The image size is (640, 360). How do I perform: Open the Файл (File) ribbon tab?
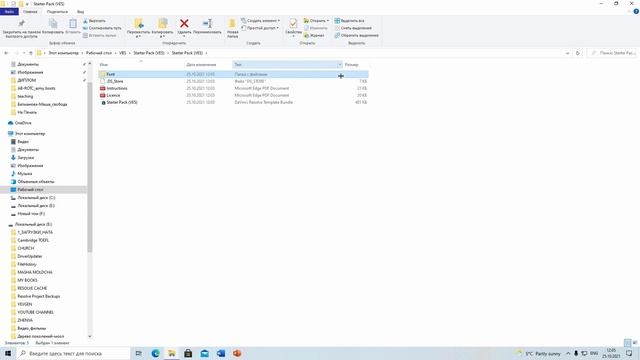9,12
